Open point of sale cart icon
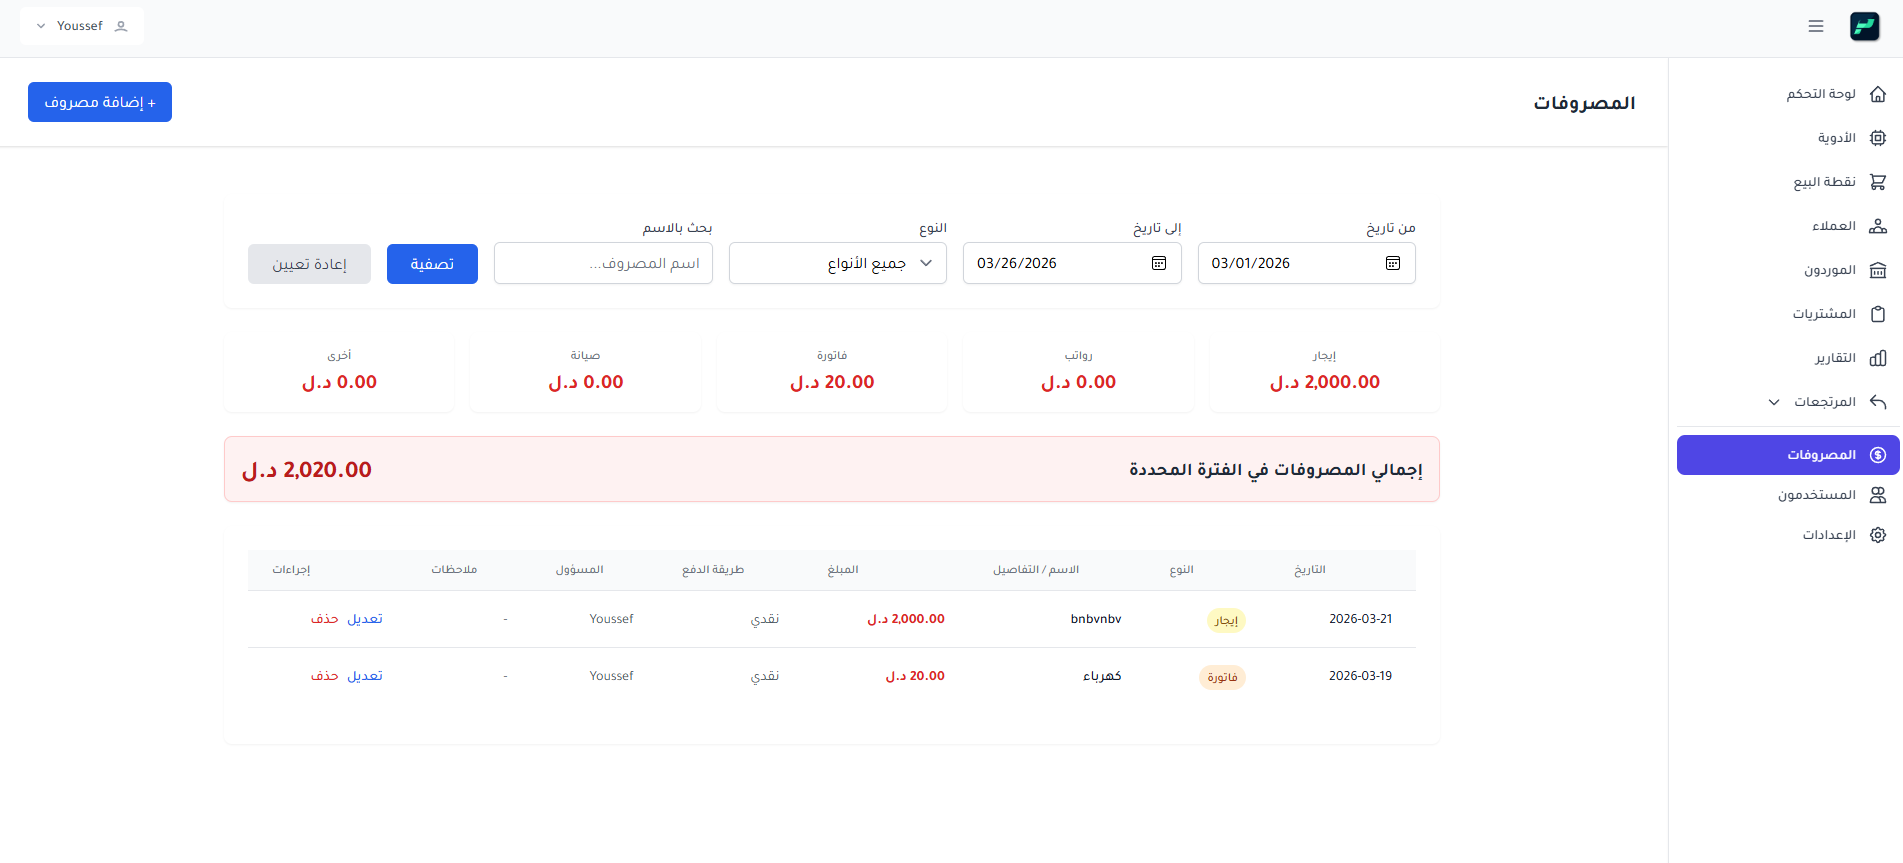 (1878, 182)
